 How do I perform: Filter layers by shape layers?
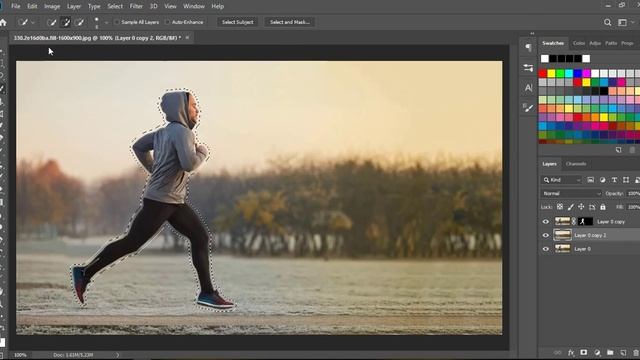pyautogui.click(x=626, y=180)
